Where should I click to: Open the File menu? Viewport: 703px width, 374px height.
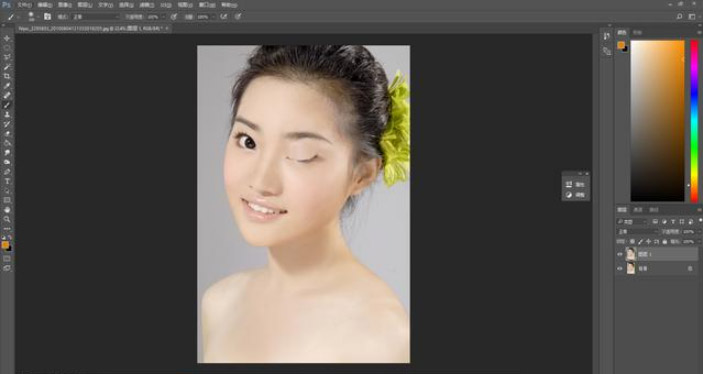point(24,5)
